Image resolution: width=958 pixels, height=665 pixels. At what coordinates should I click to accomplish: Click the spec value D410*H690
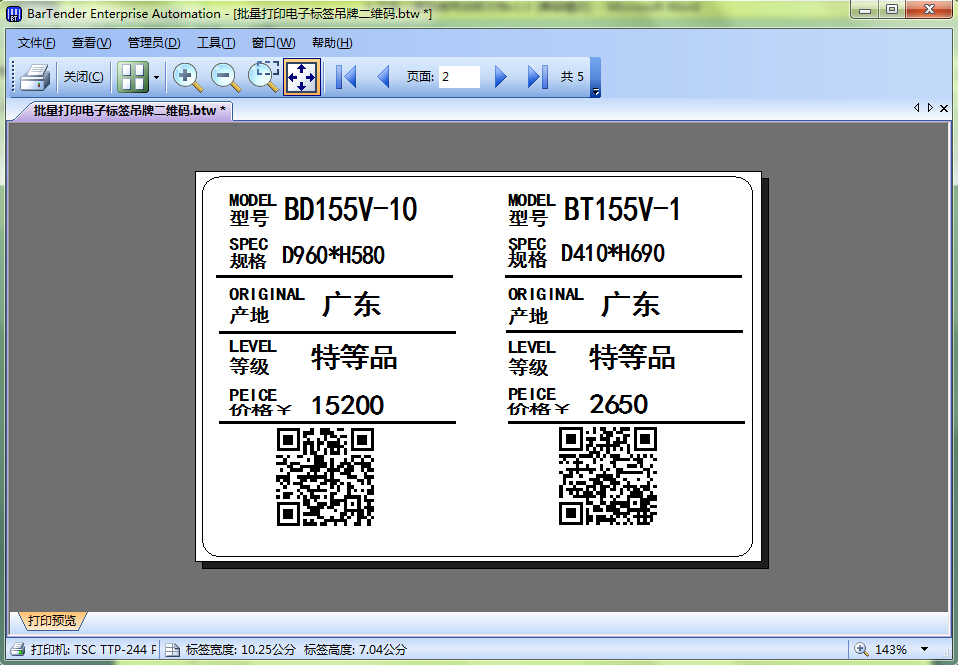pyautogui.click(x=613, y=253)
